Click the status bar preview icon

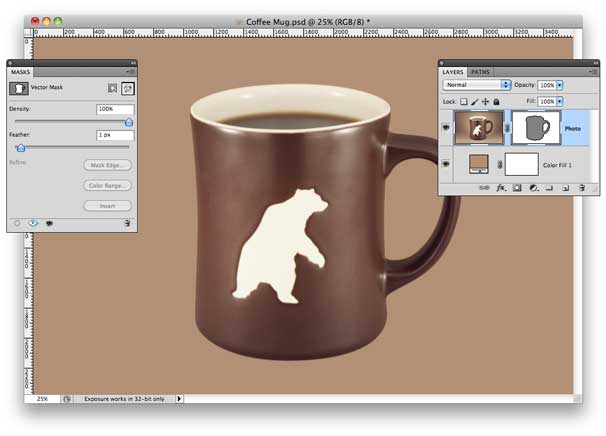tap(66, 399)
